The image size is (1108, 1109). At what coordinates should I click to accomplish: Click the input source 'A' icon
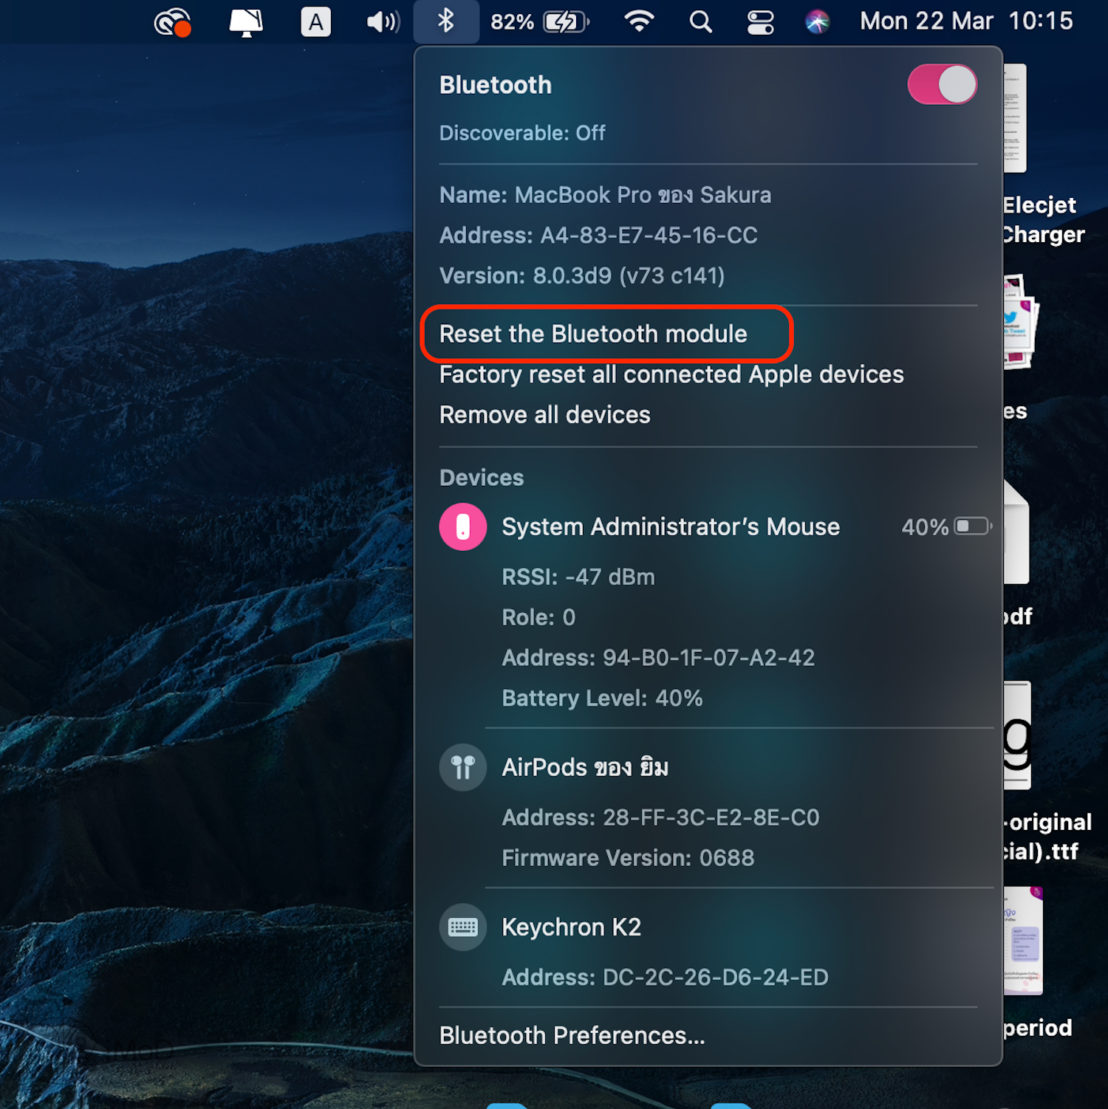click(316, 21)
